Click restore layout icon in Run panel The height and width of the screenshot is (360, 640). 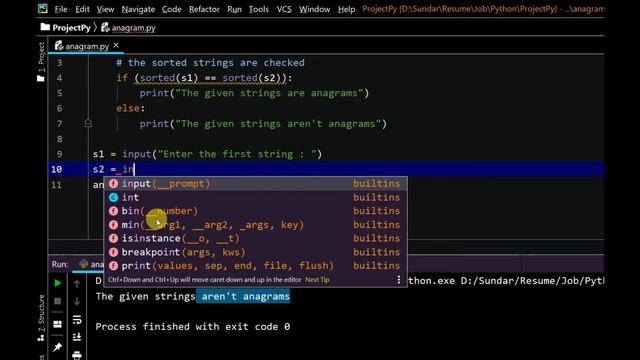click(58, 324)
